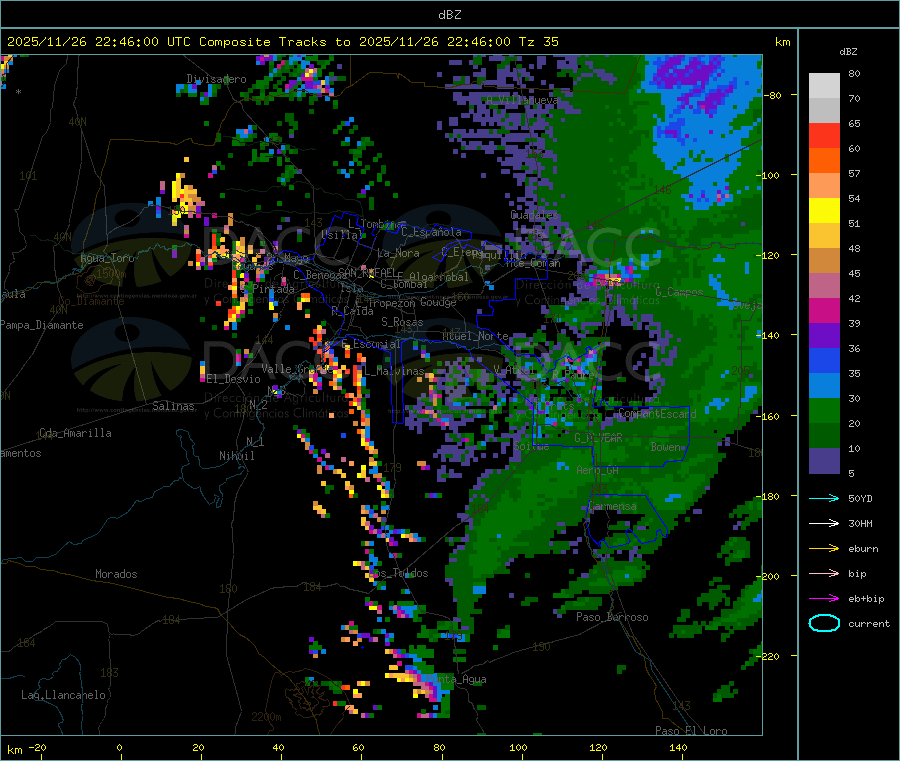The image size is (900, 761).
Task: Click the '30HM' legend label
Action: (860, 523)
